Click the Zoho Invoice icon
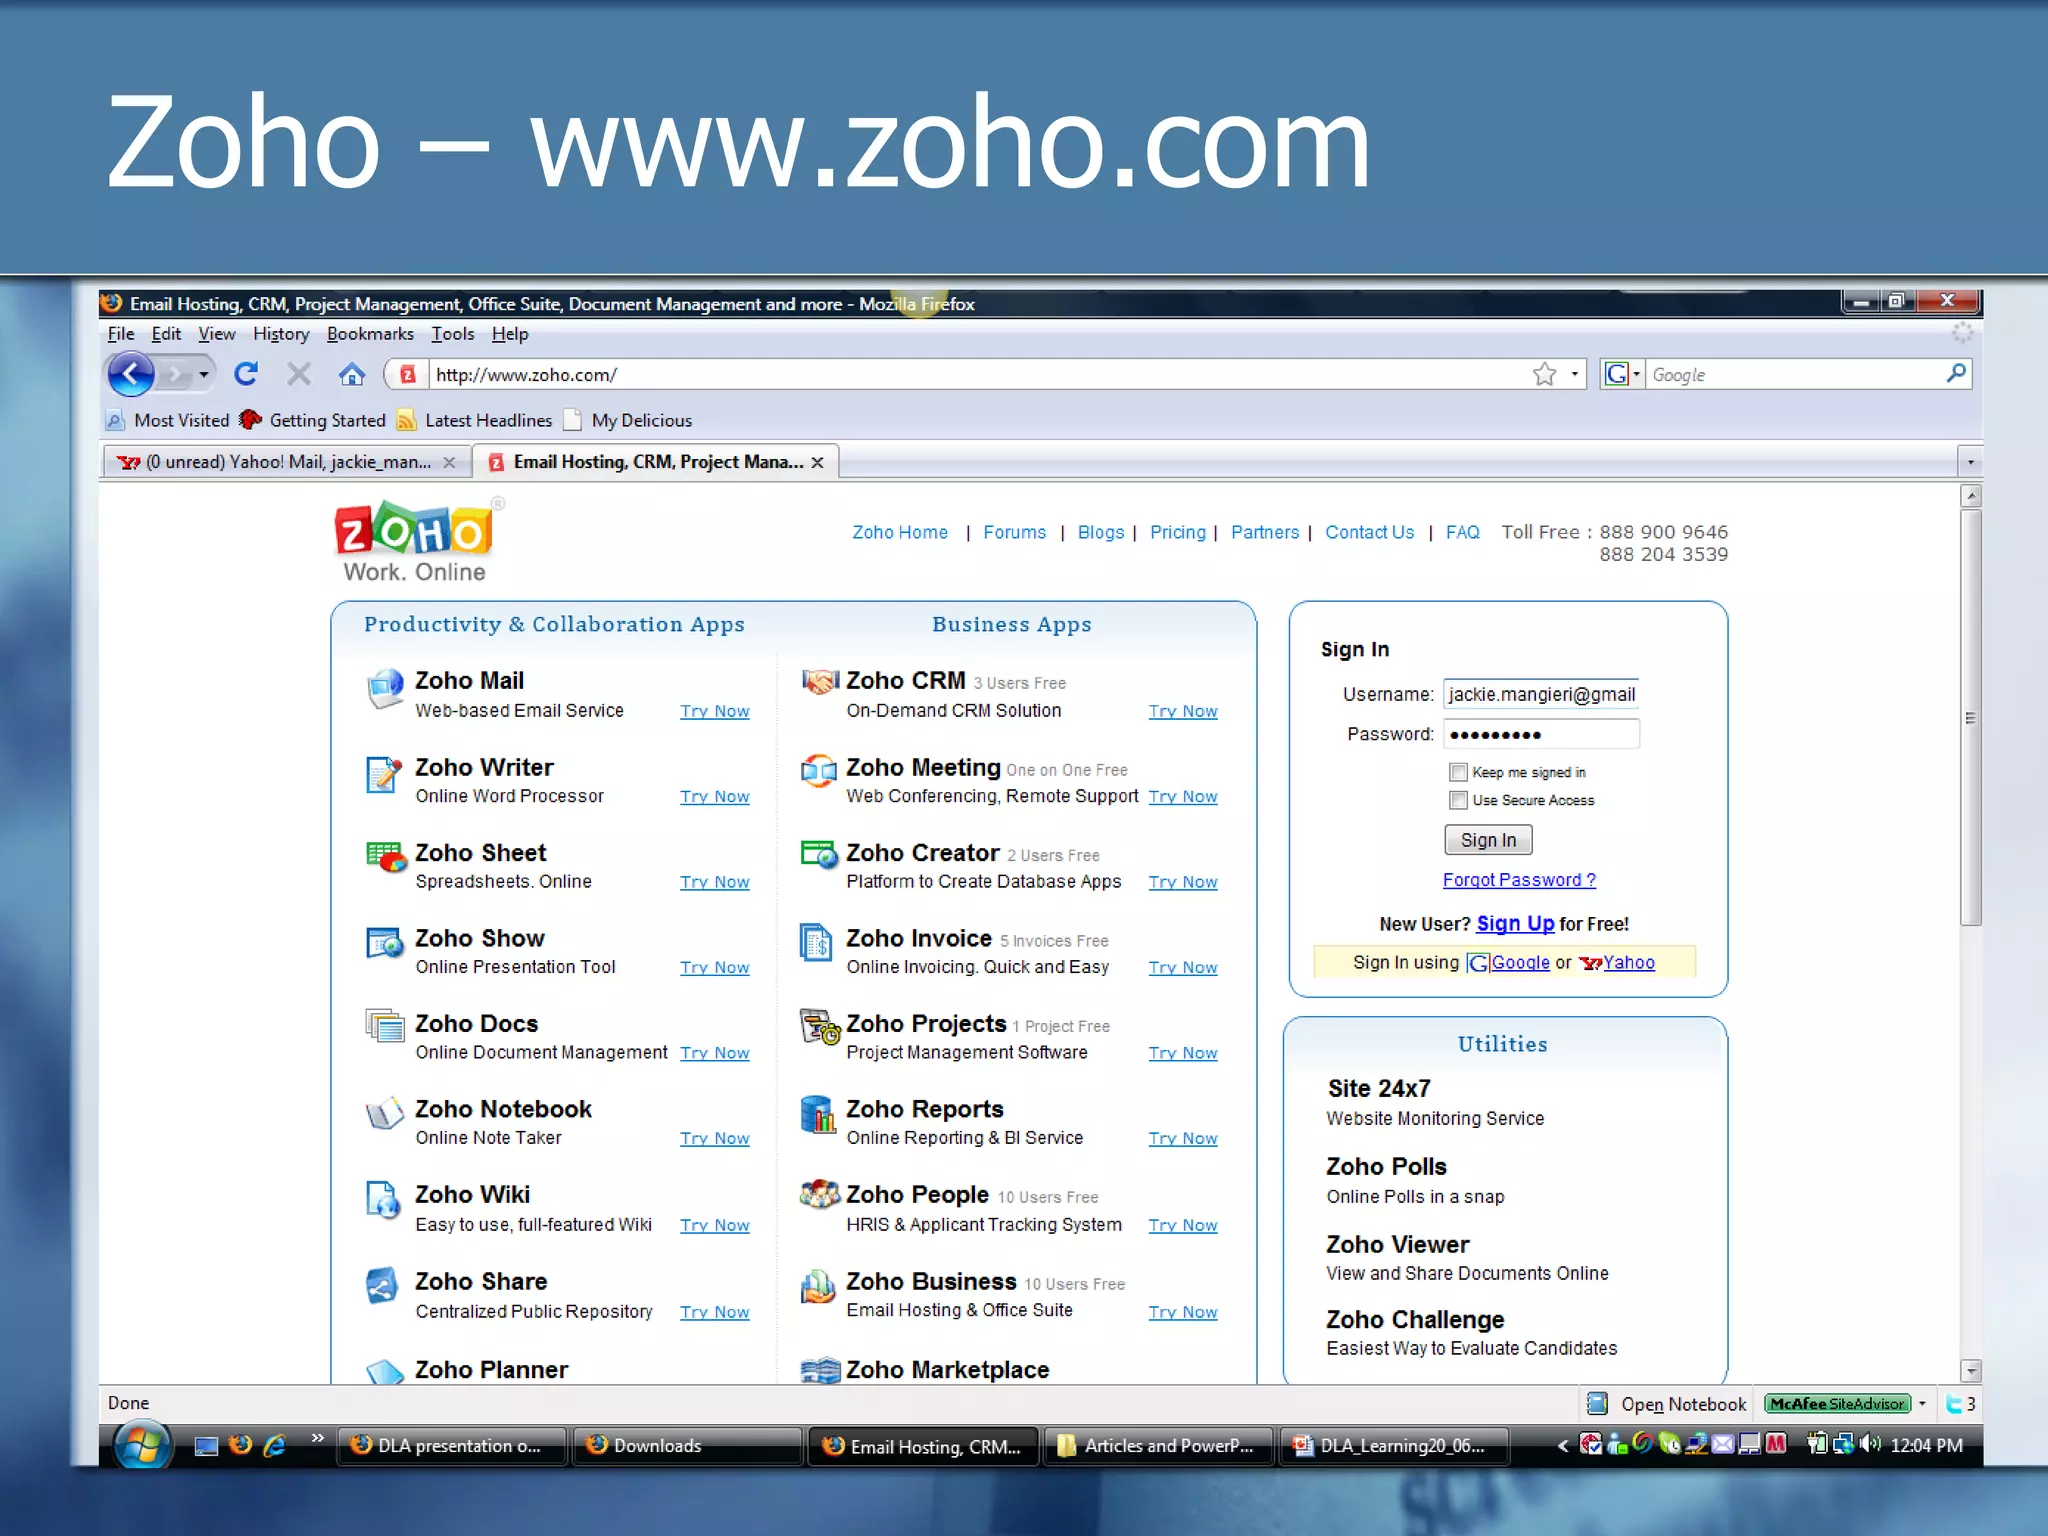Viewport: 2048px width, 1536px height. [816, 943]
